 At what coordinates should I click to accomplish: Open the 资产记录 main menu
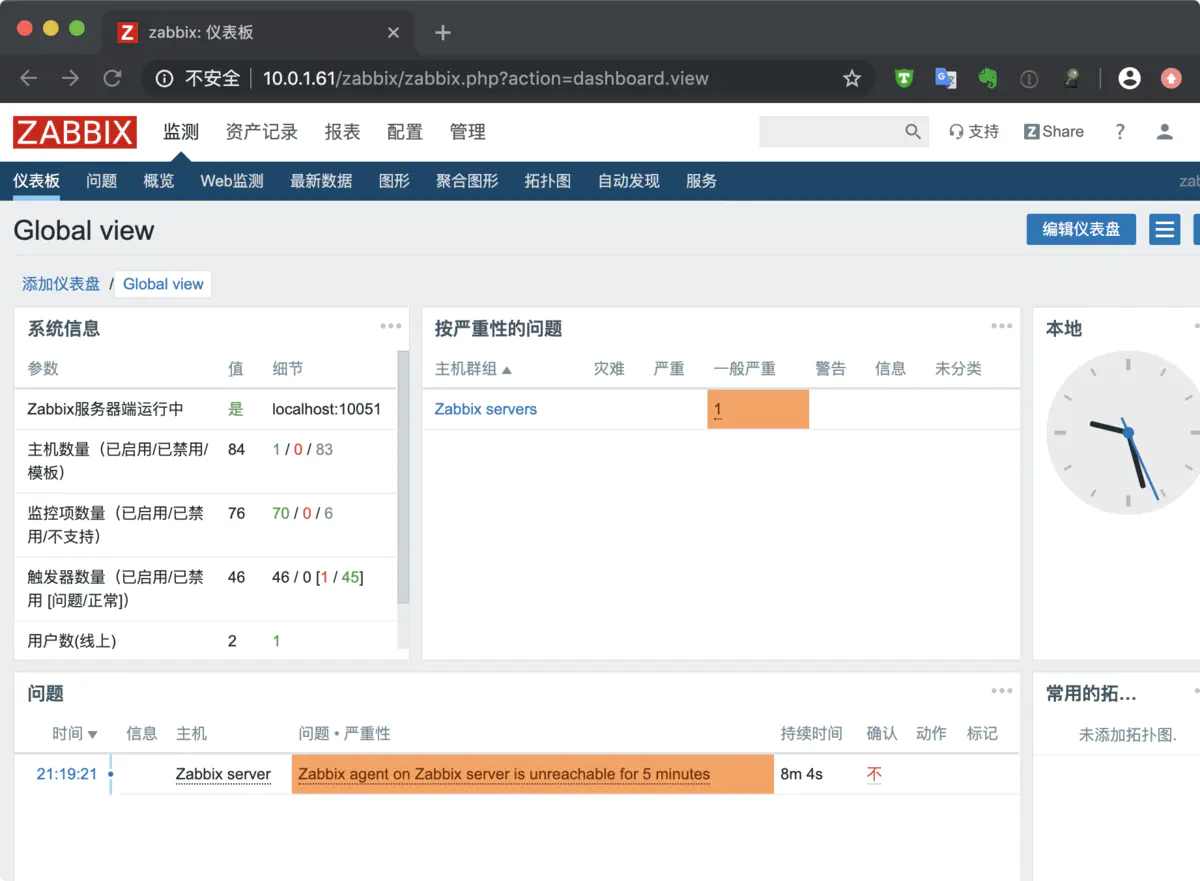coord(262,132)
